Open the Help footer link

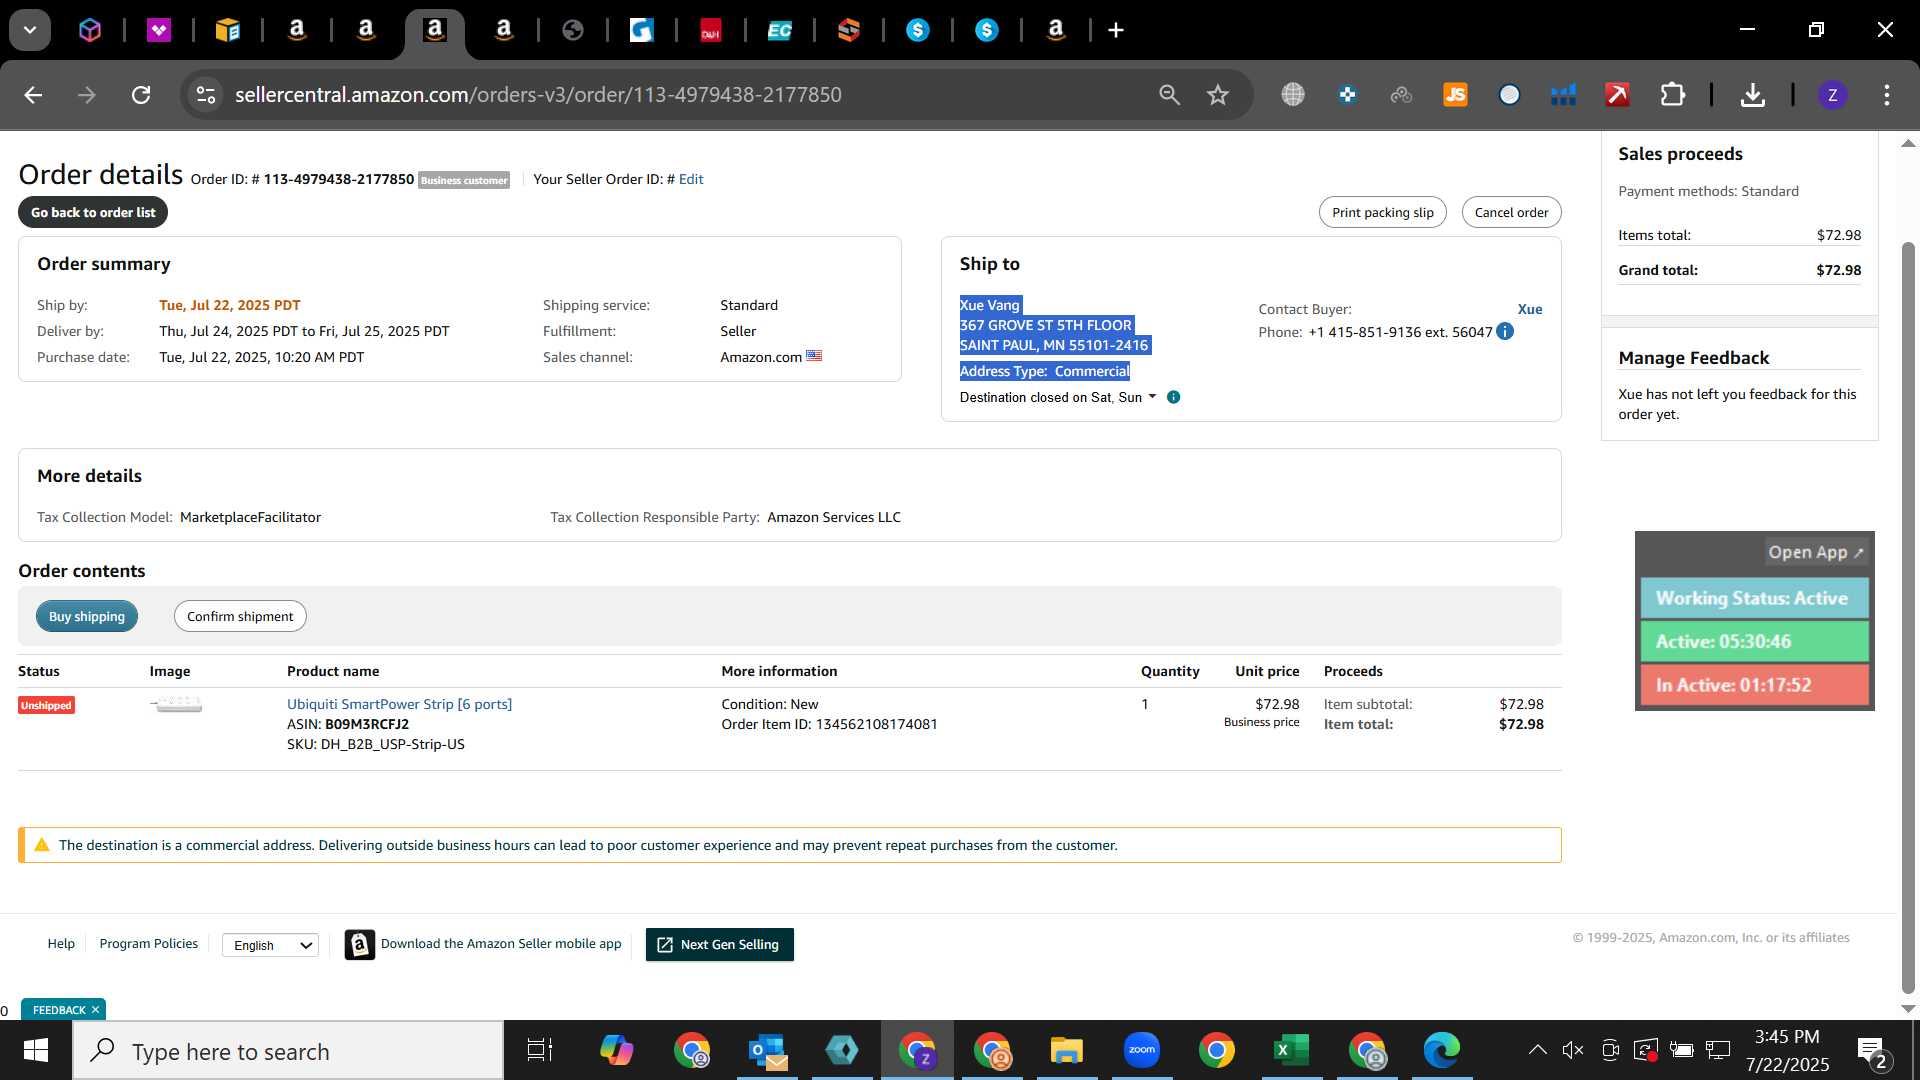[61, 943]
